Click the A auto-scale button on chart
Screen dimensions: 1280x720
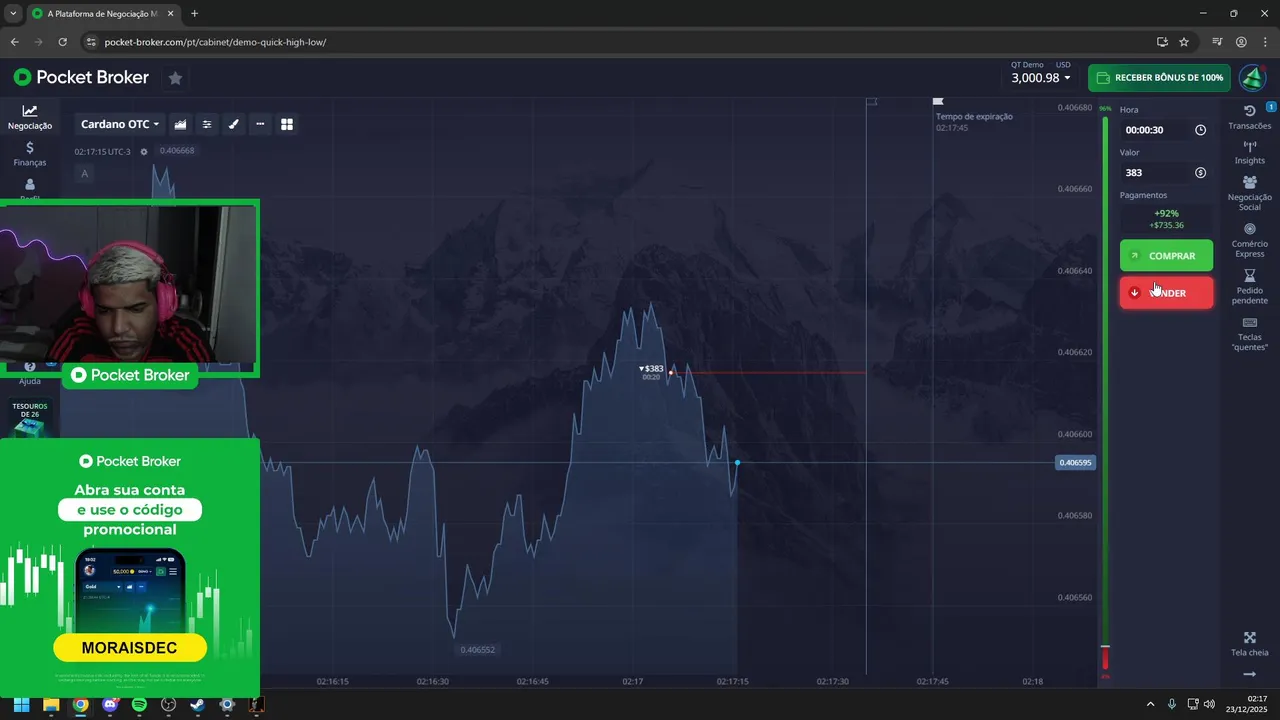pos(84,173)
